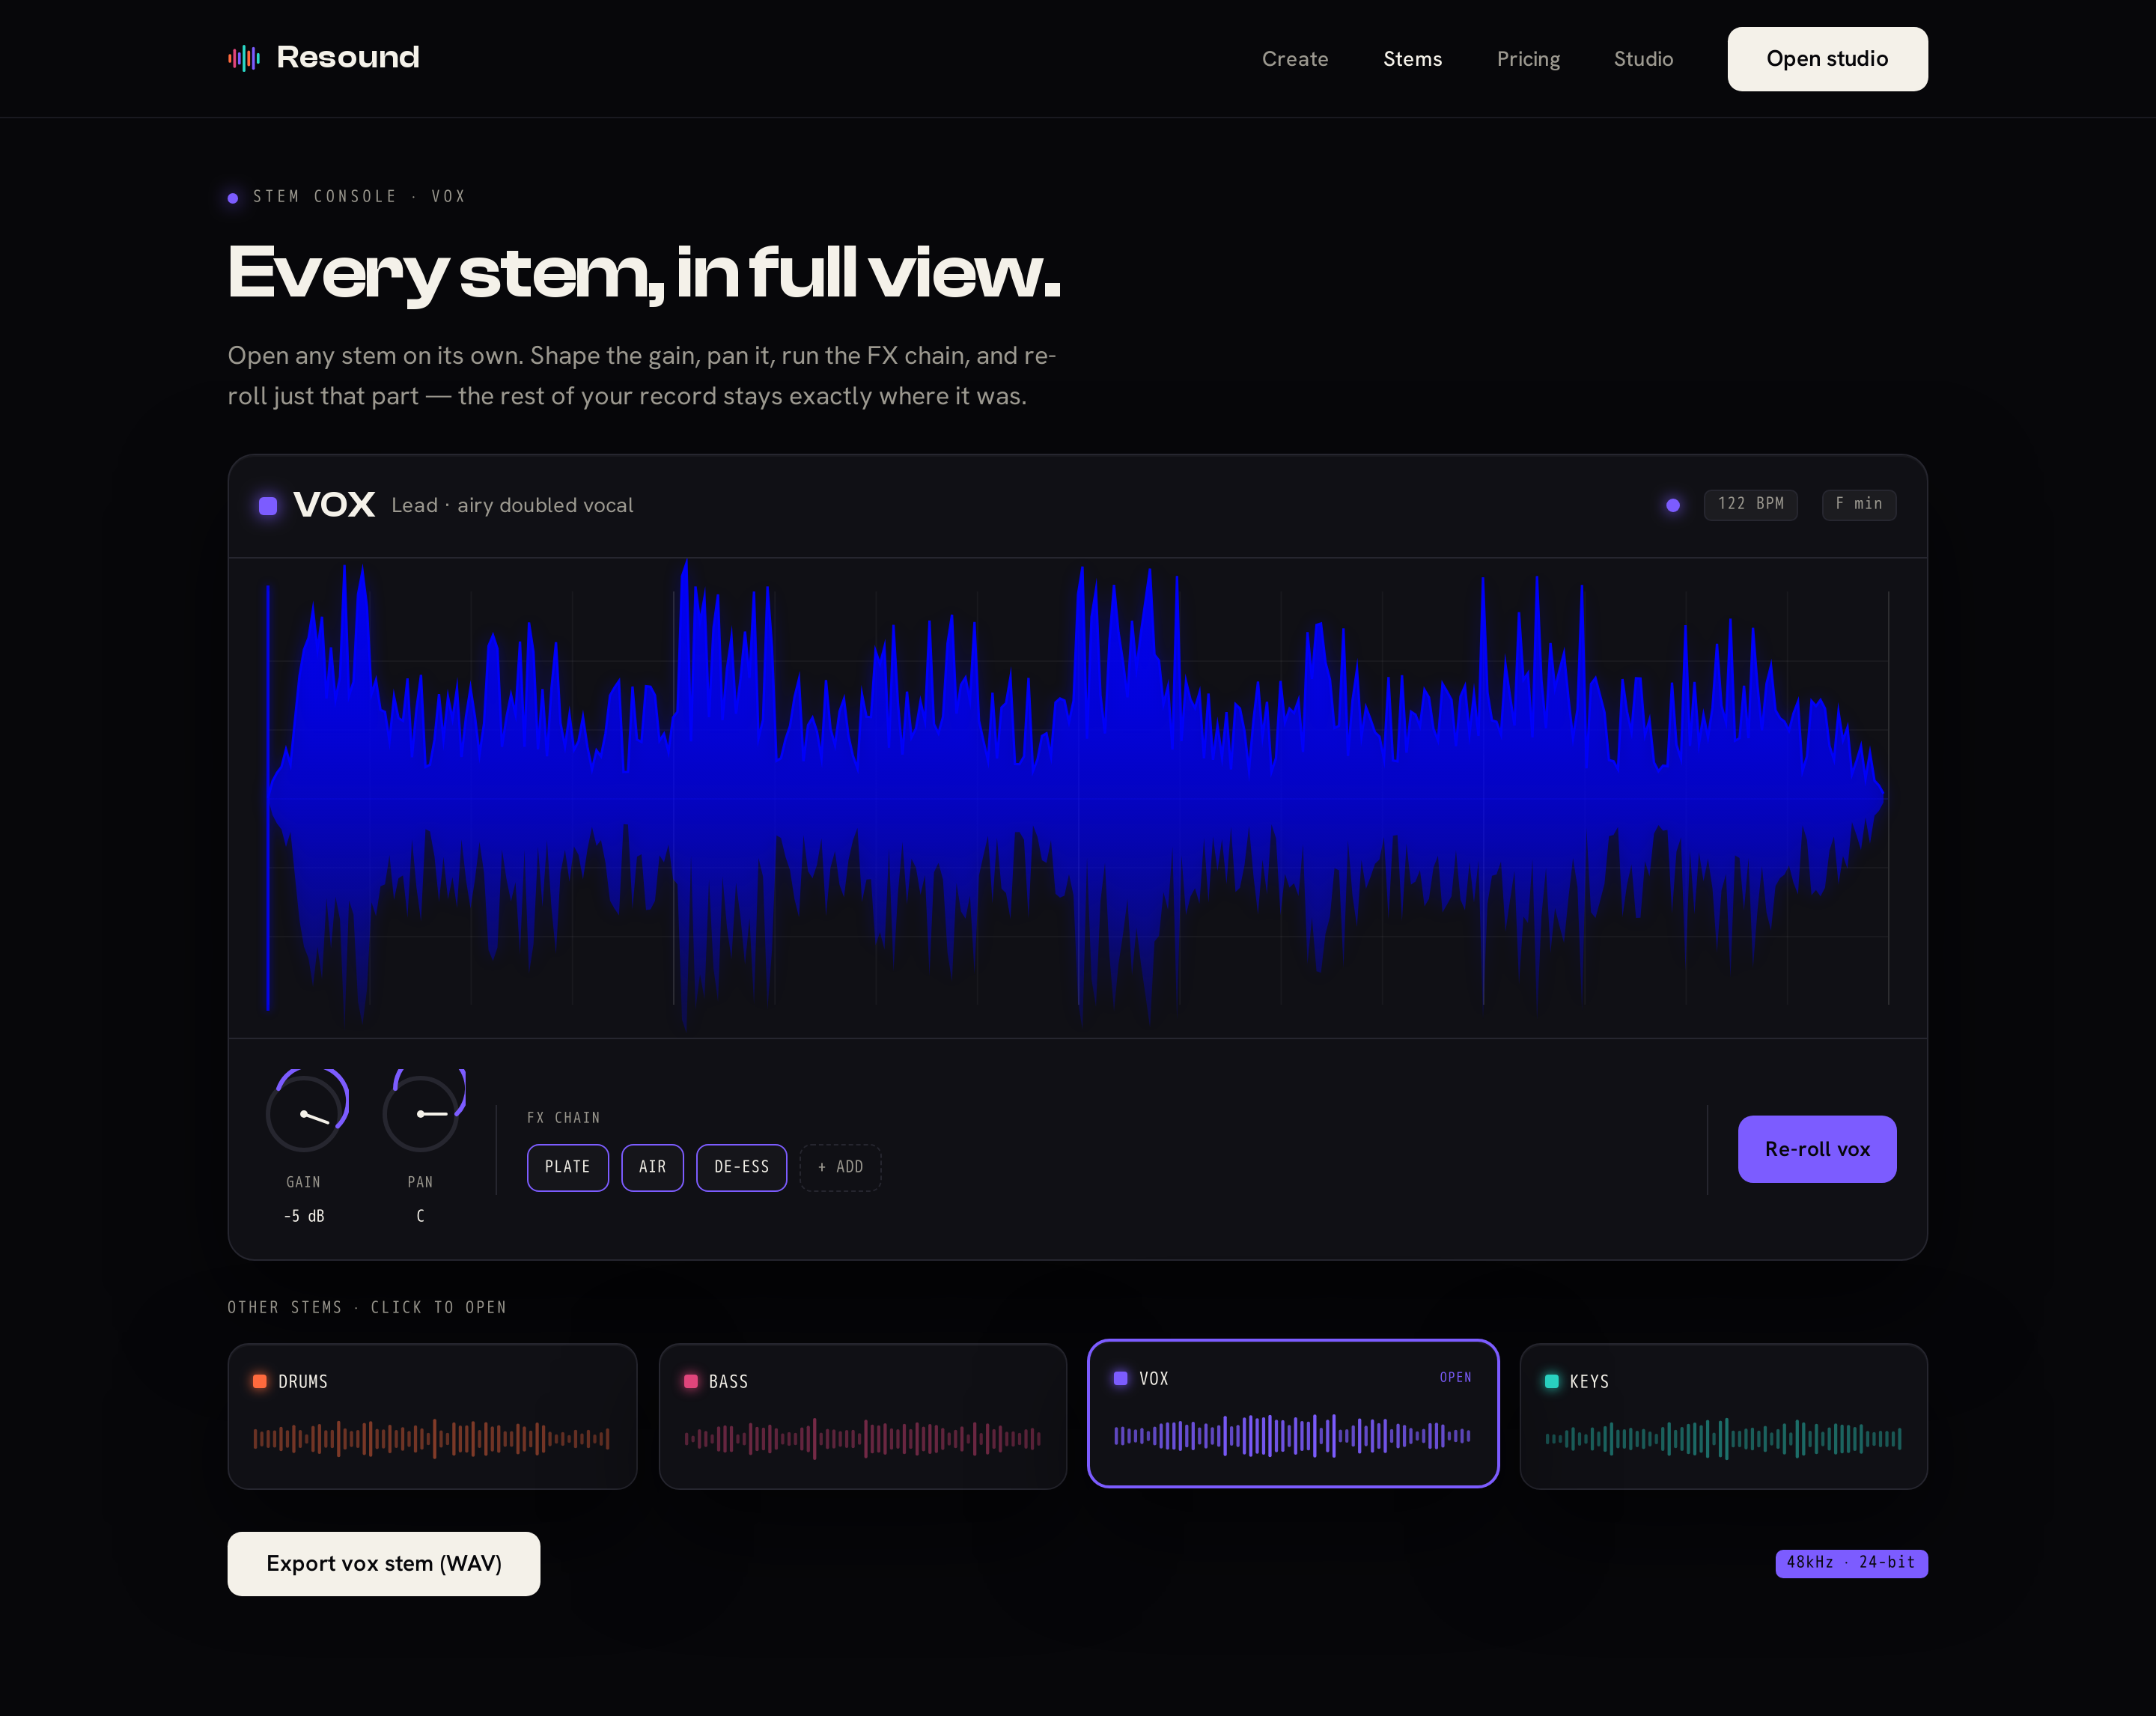Click the Re-roll vox button
Screen dimensions: 2156x1716
click(1817, 1149)
